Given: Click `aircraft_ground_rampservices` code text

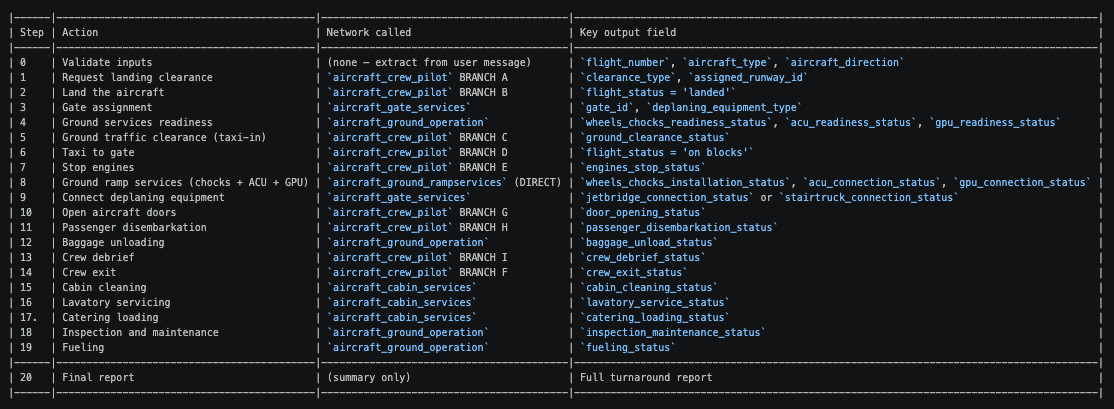Looking at the screenshot, I should (416, 182).
